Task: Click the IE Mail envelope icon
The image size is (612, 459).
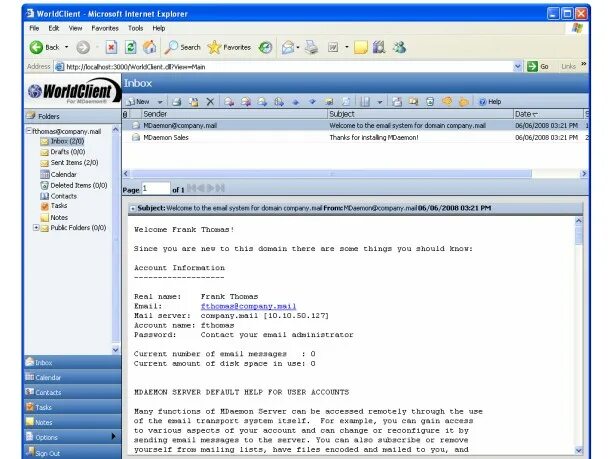Action: 288,47
